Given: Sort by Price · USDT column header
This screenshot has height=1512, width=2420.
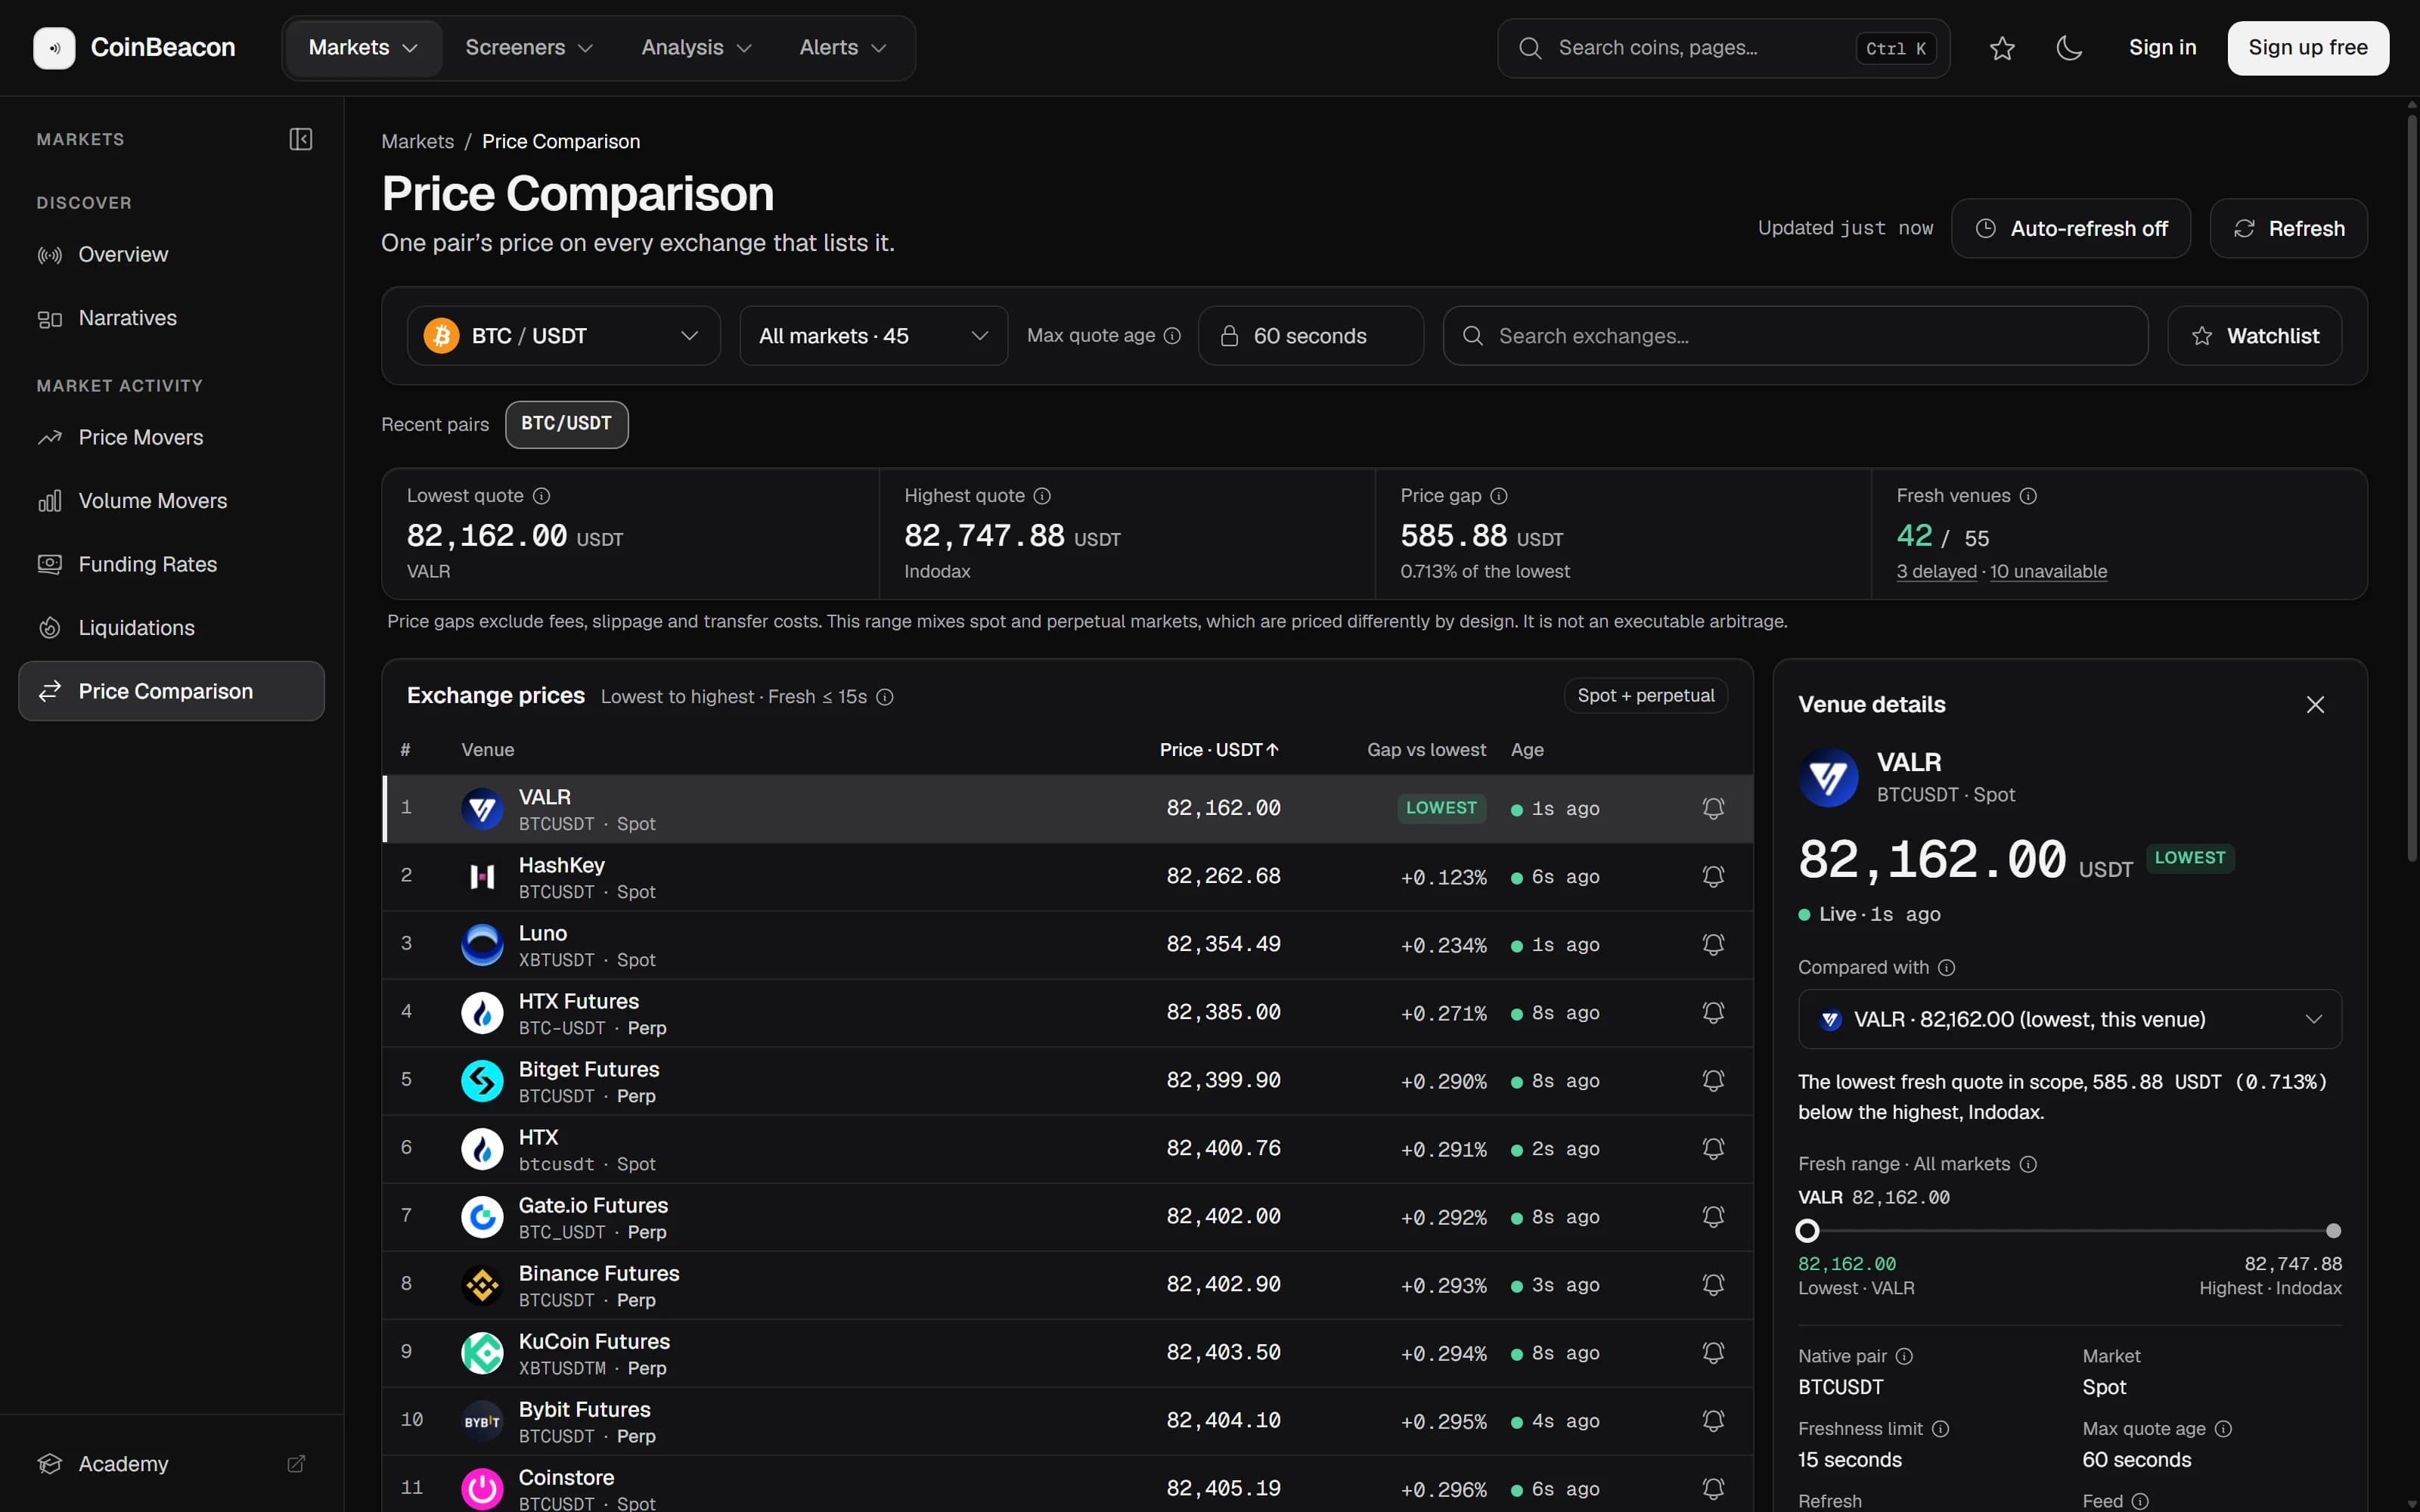Looking at the screenshot, I should tap(1219, 750).
